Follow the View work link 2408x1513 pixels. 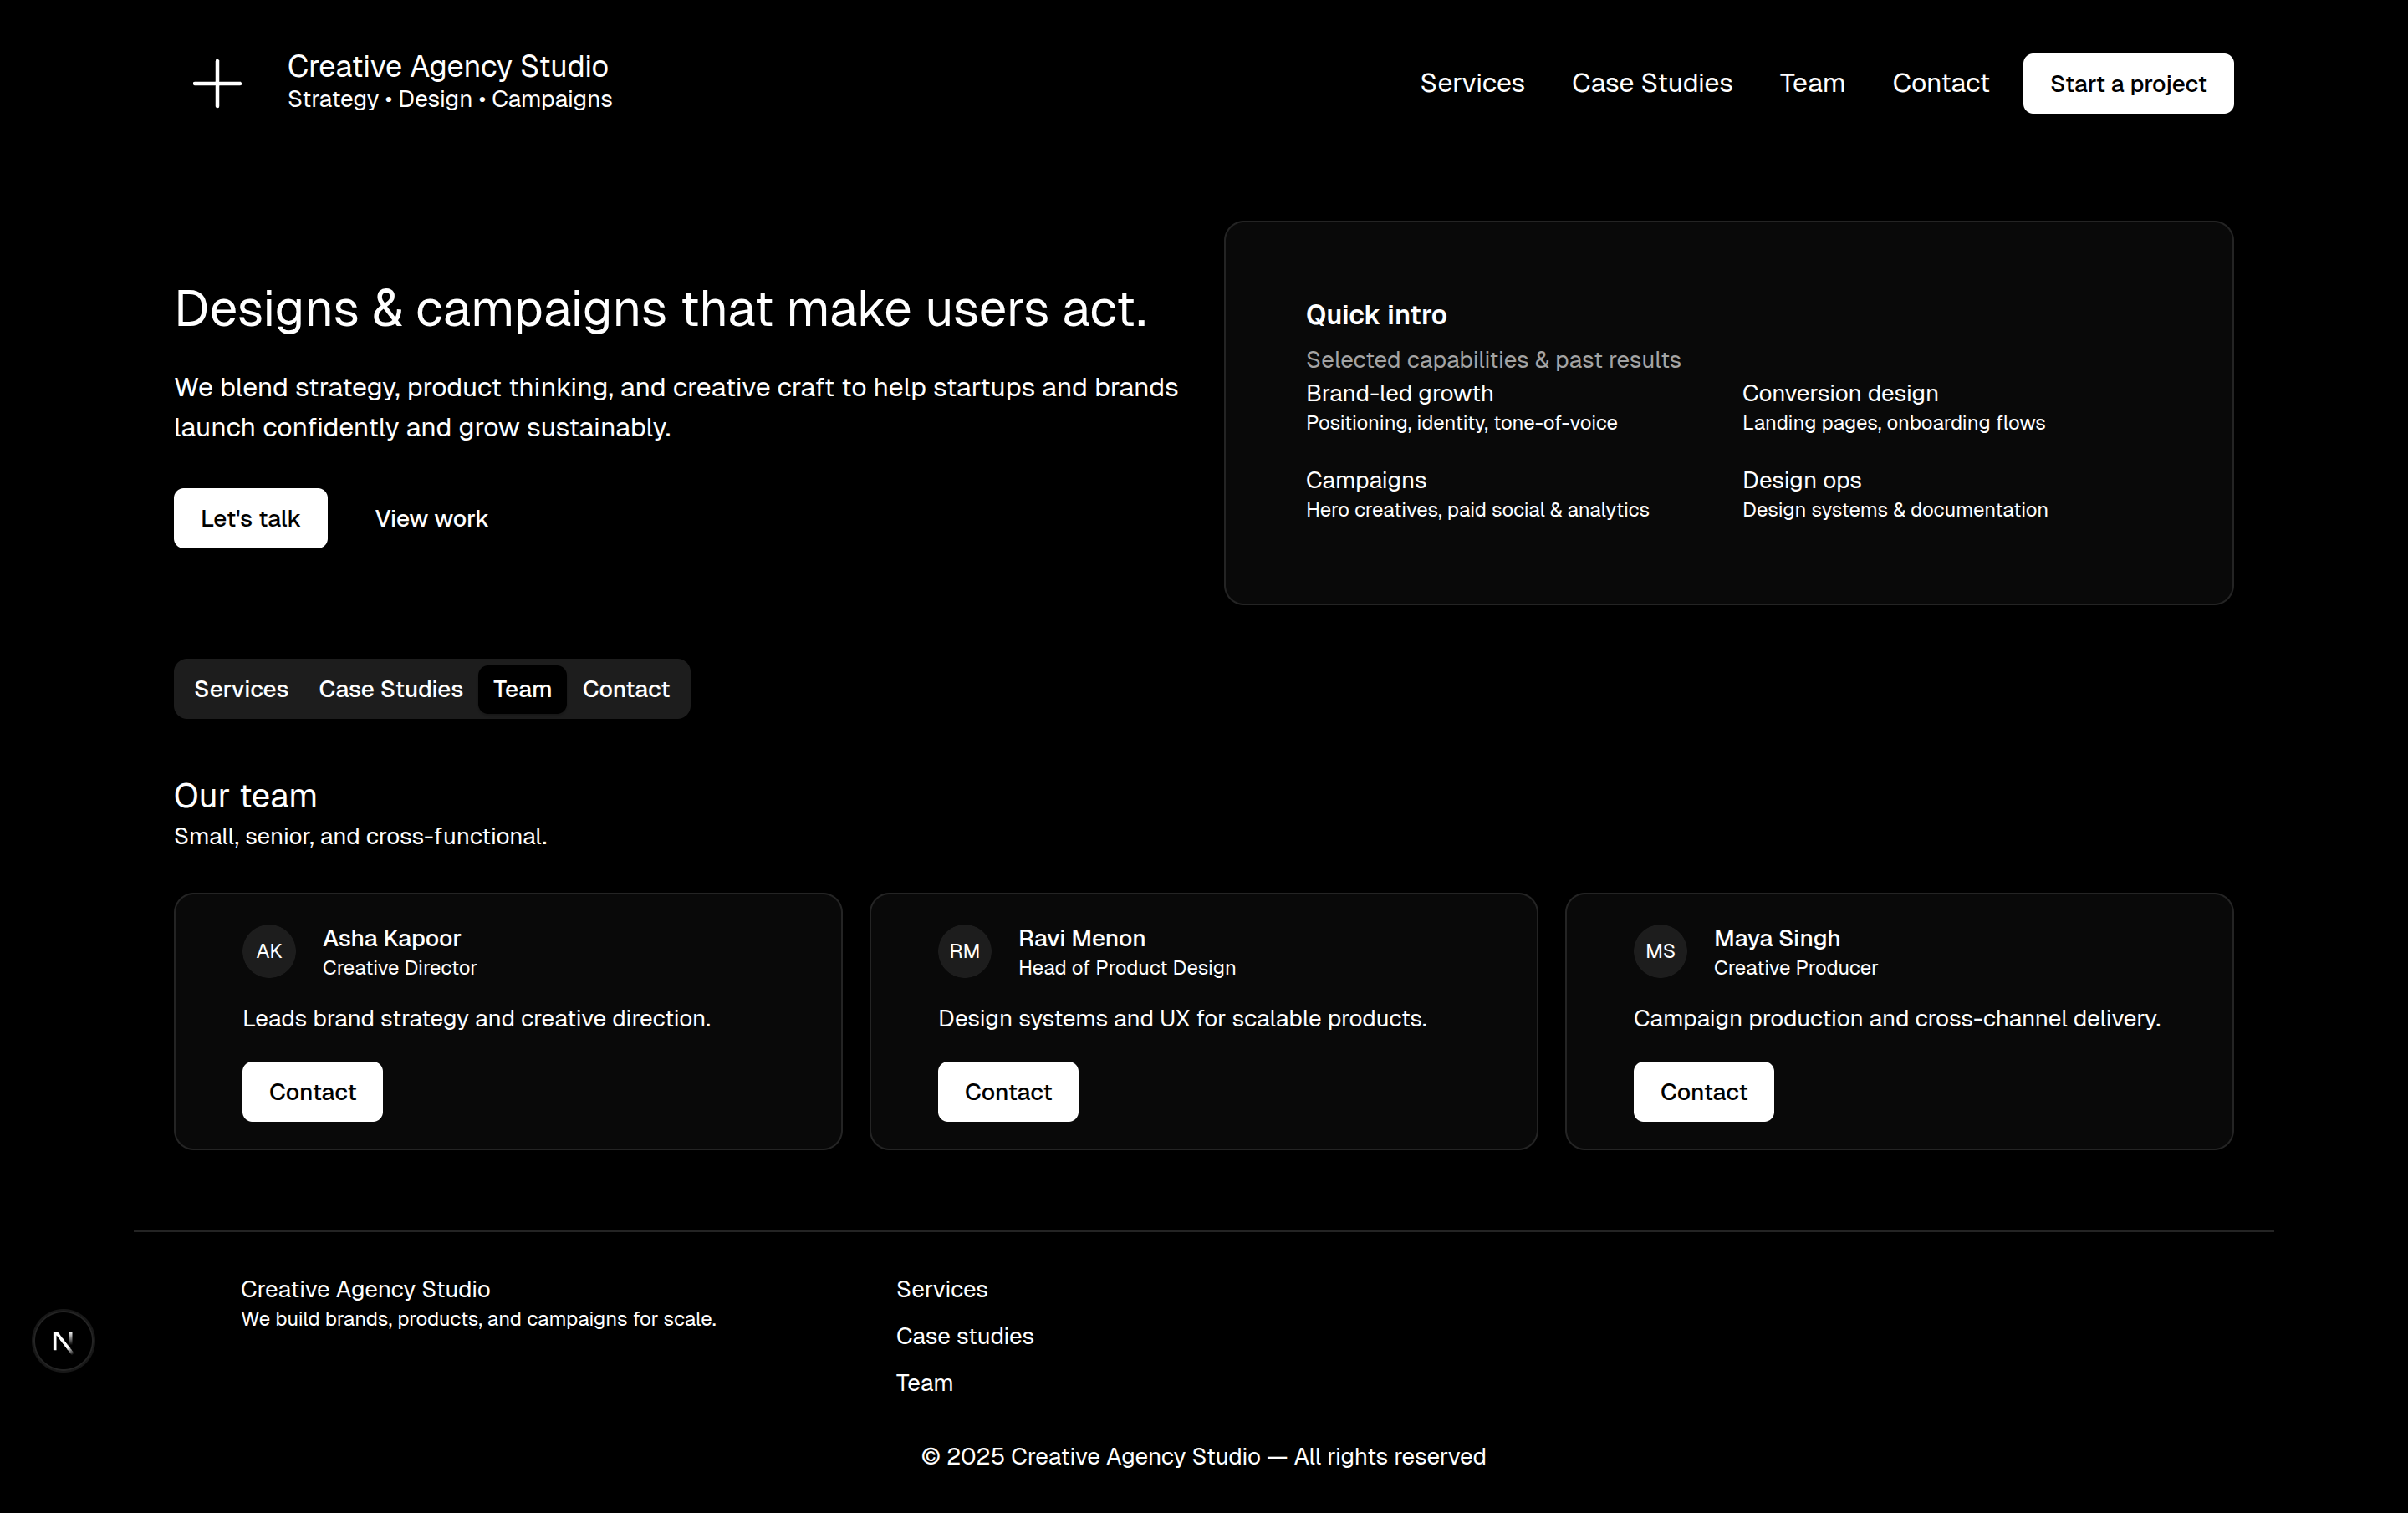[x=431, y=518]
